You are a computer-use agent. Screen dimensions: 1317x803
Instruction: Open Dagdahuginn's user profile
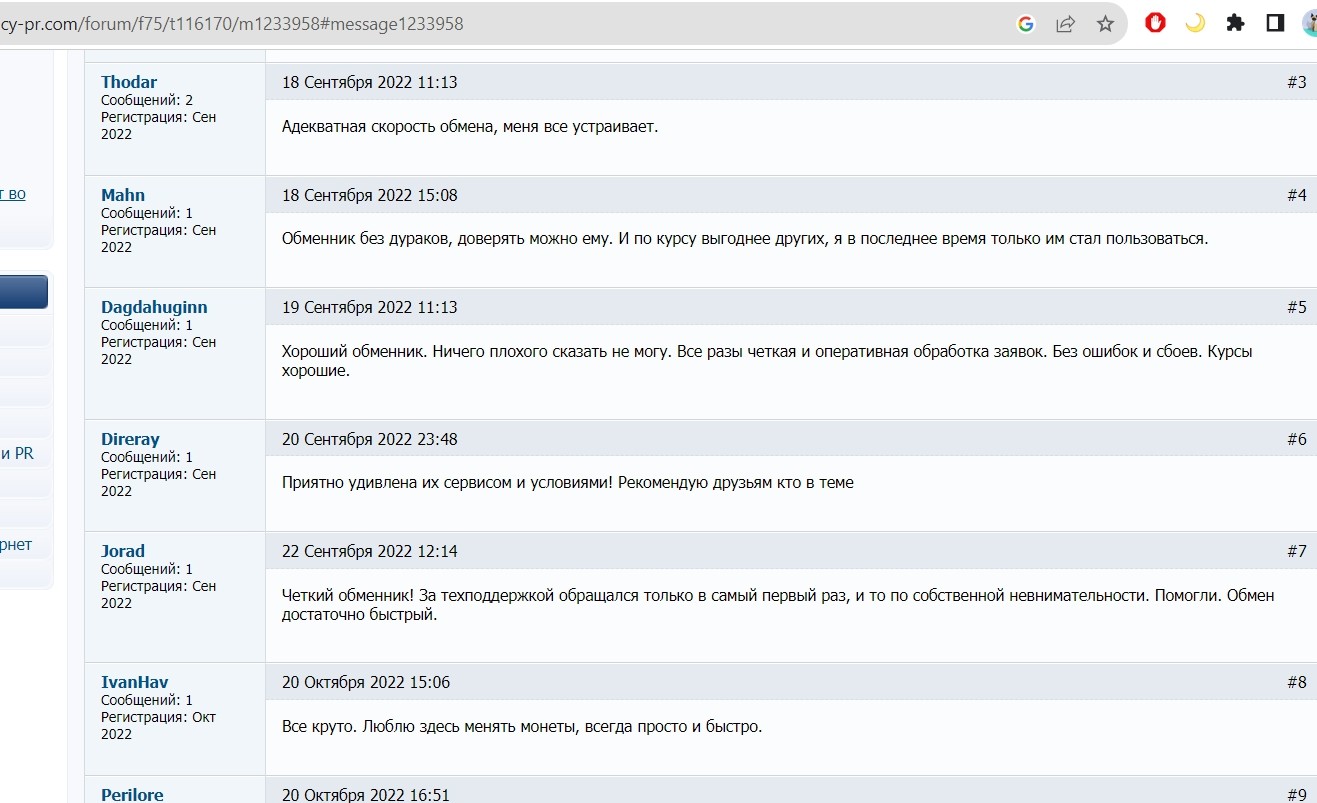[x=154, y=307]
